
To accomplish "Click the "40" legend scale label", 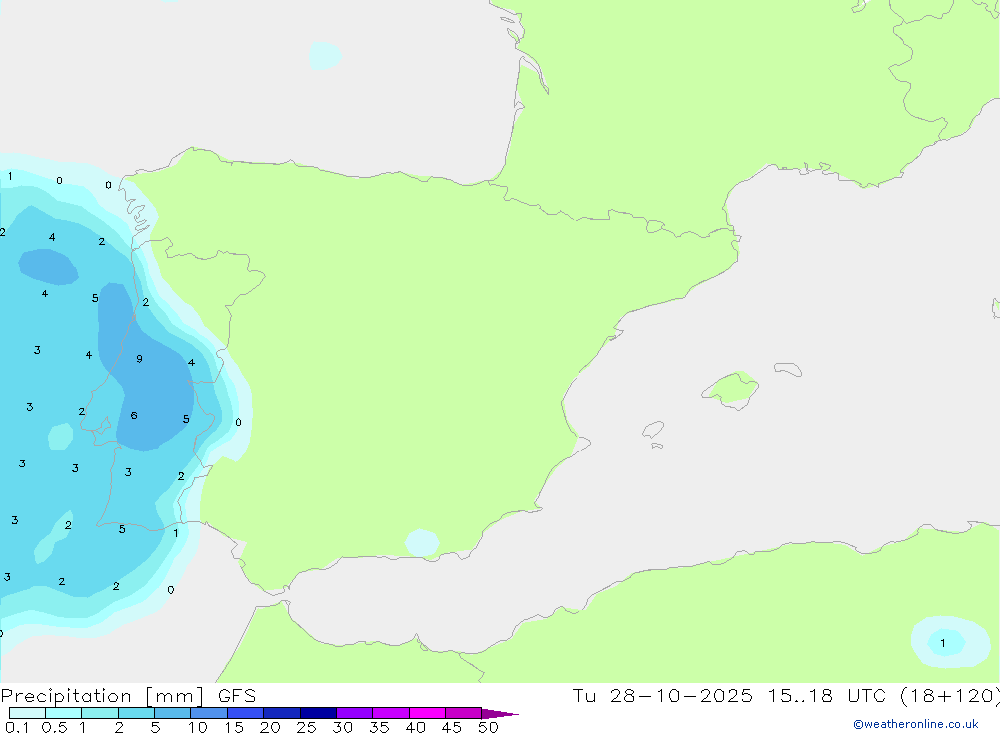I will coord(415,727).
